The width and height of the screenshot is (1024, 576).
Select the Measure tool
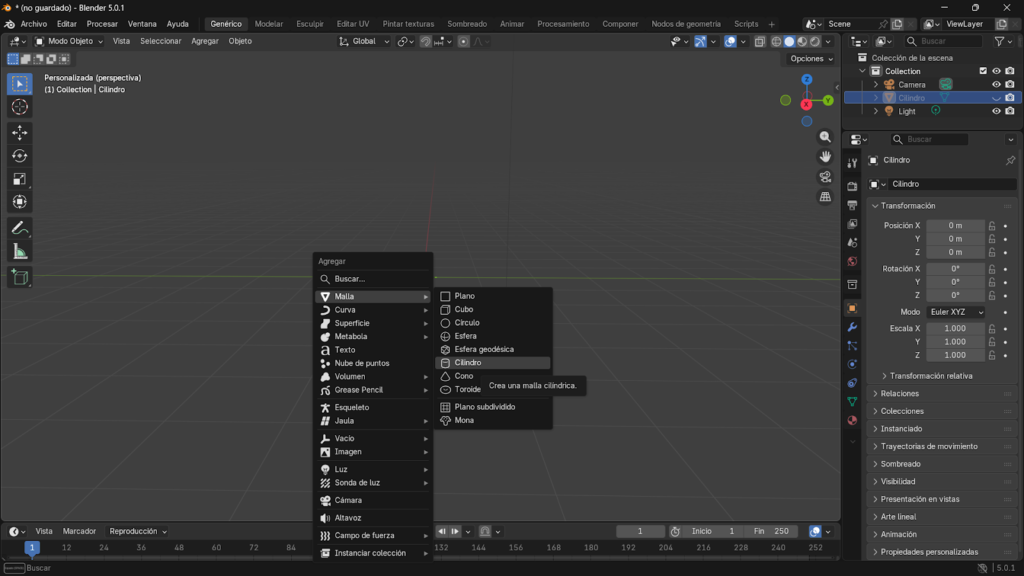20,251
